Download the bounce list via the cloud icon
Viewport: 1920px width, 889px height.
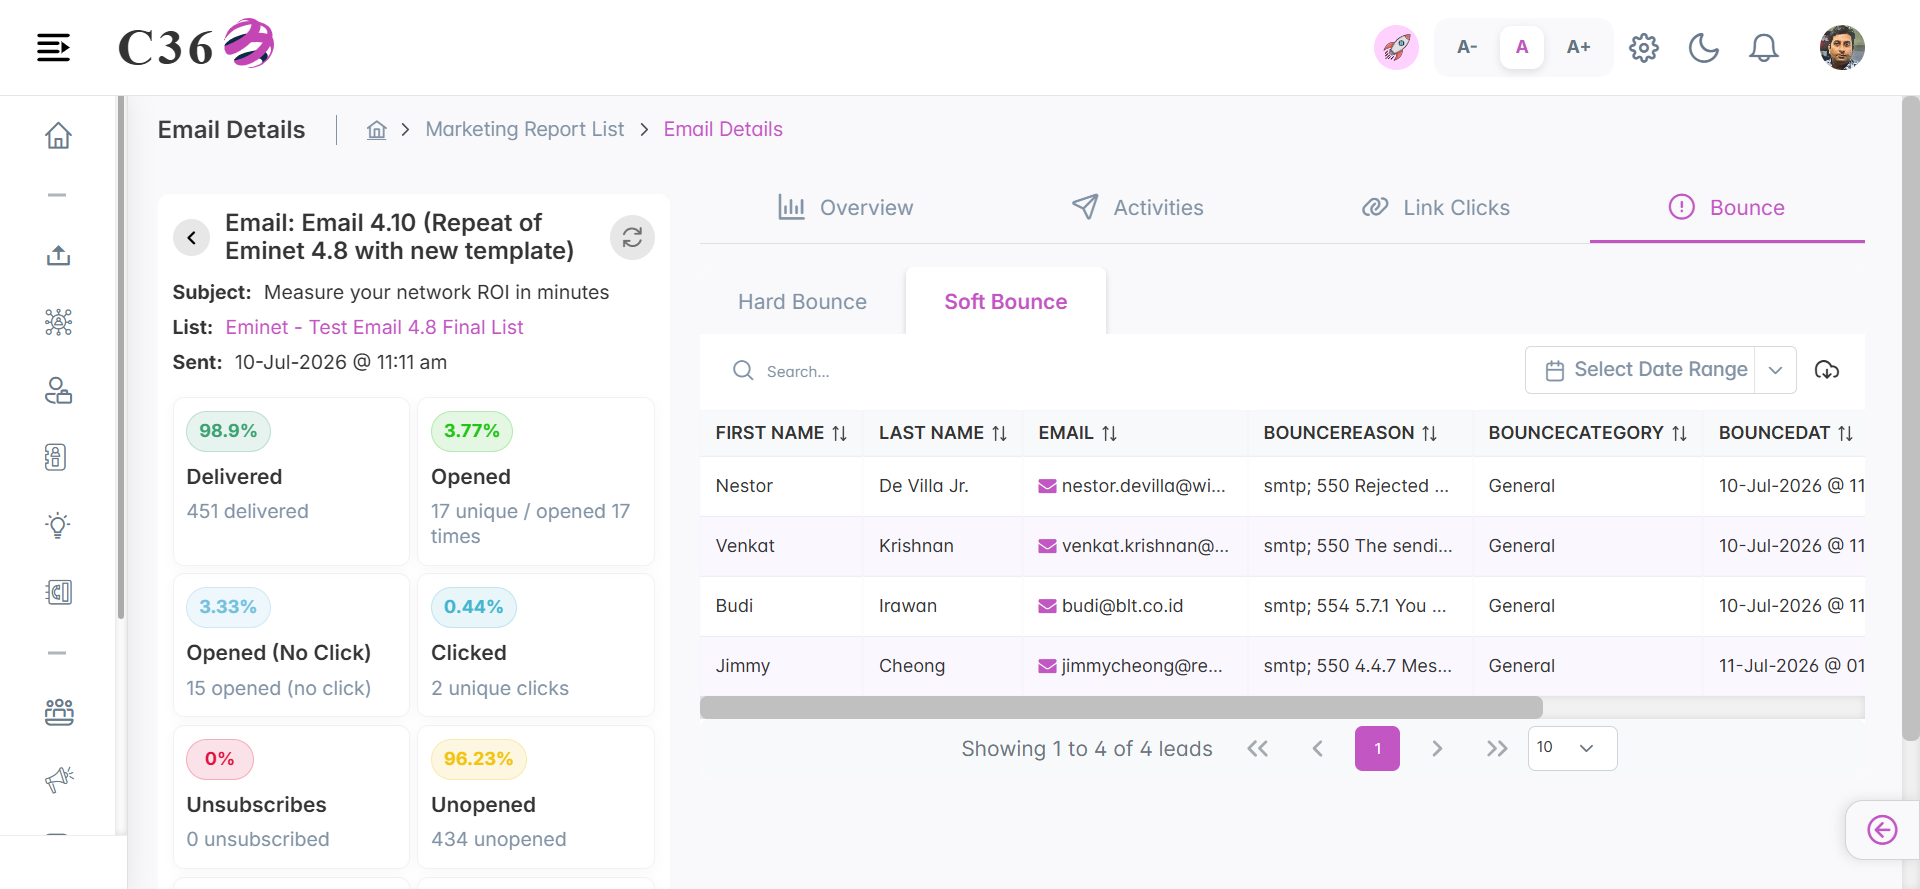click(1827, 370)
